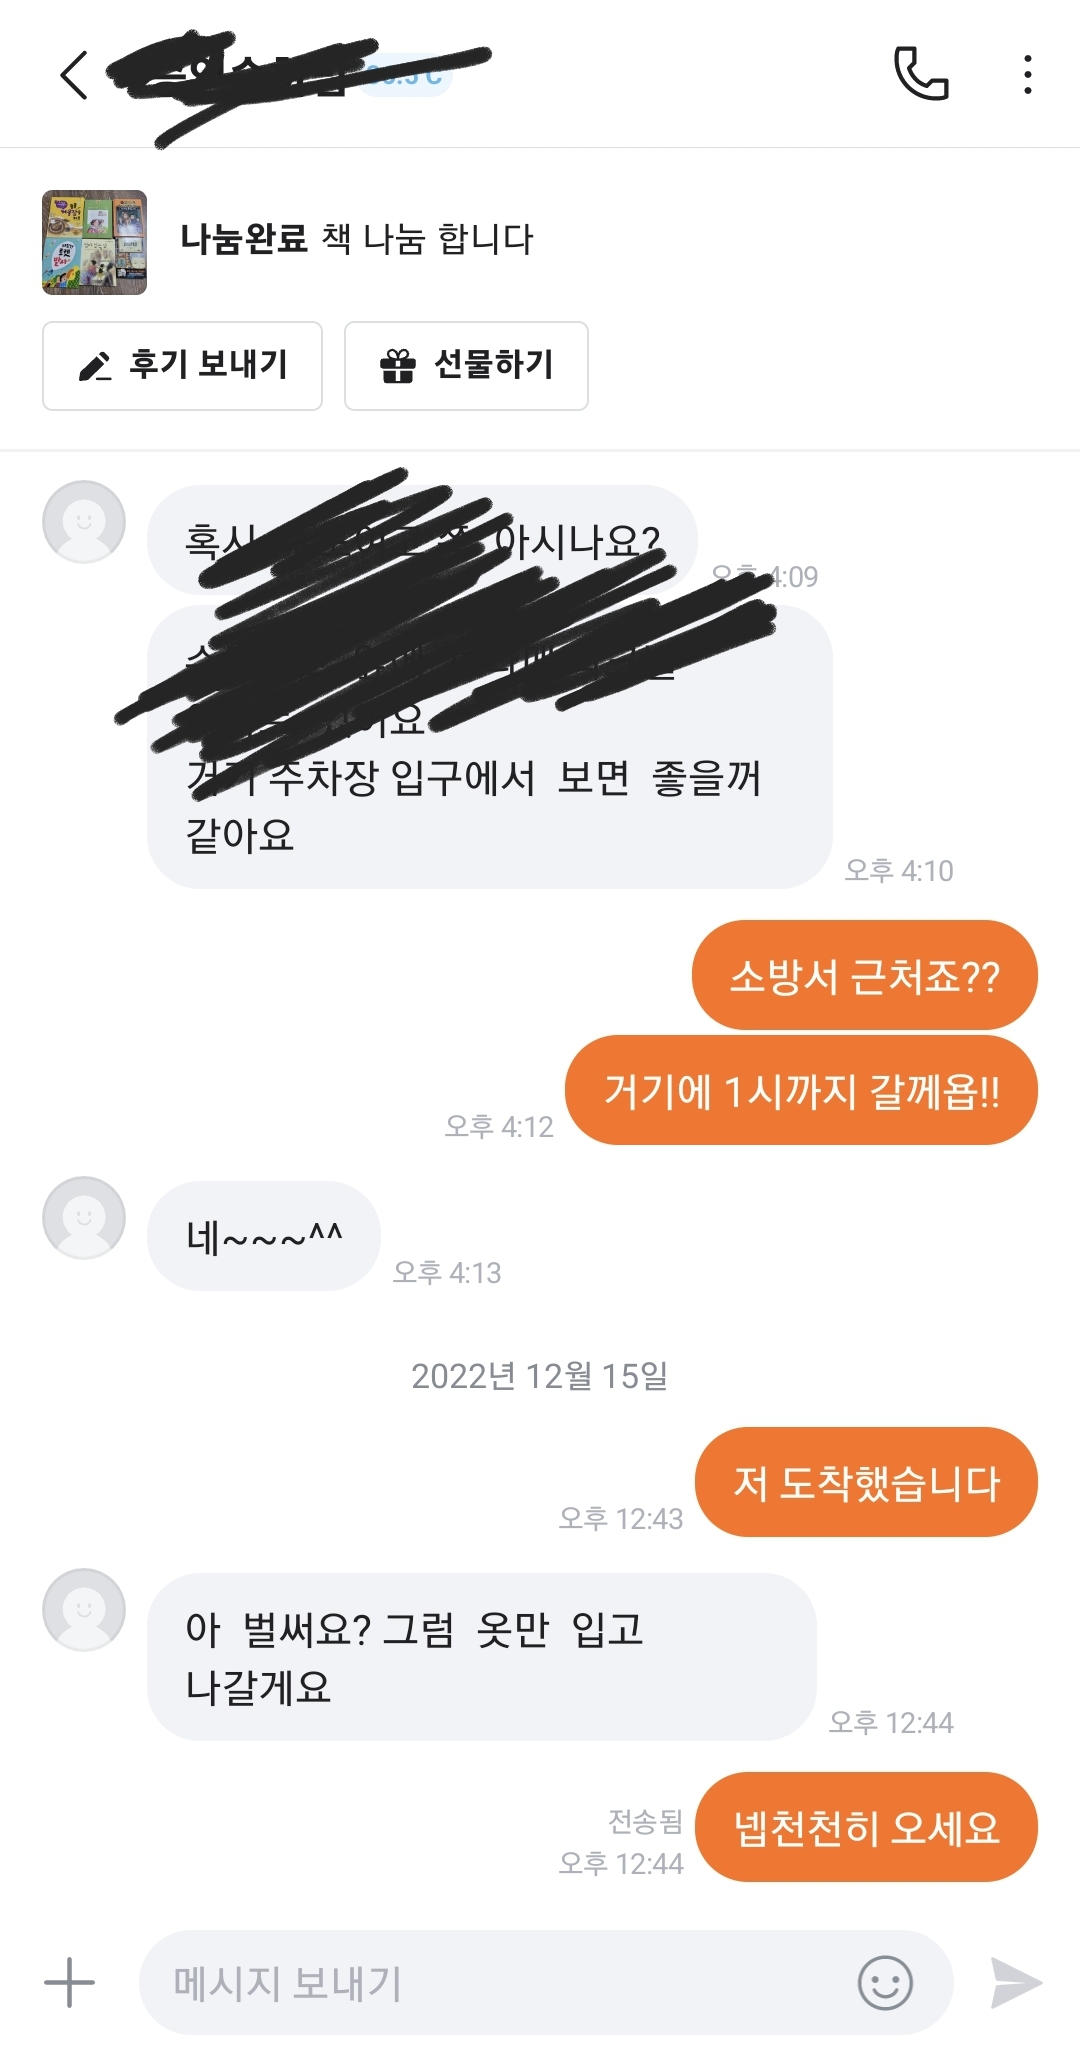Image resolution: width=1080 pixels, height=2051 pixels.
Task: Tap the topmost profile avatar in chat
Action: [x=84, y=522]
